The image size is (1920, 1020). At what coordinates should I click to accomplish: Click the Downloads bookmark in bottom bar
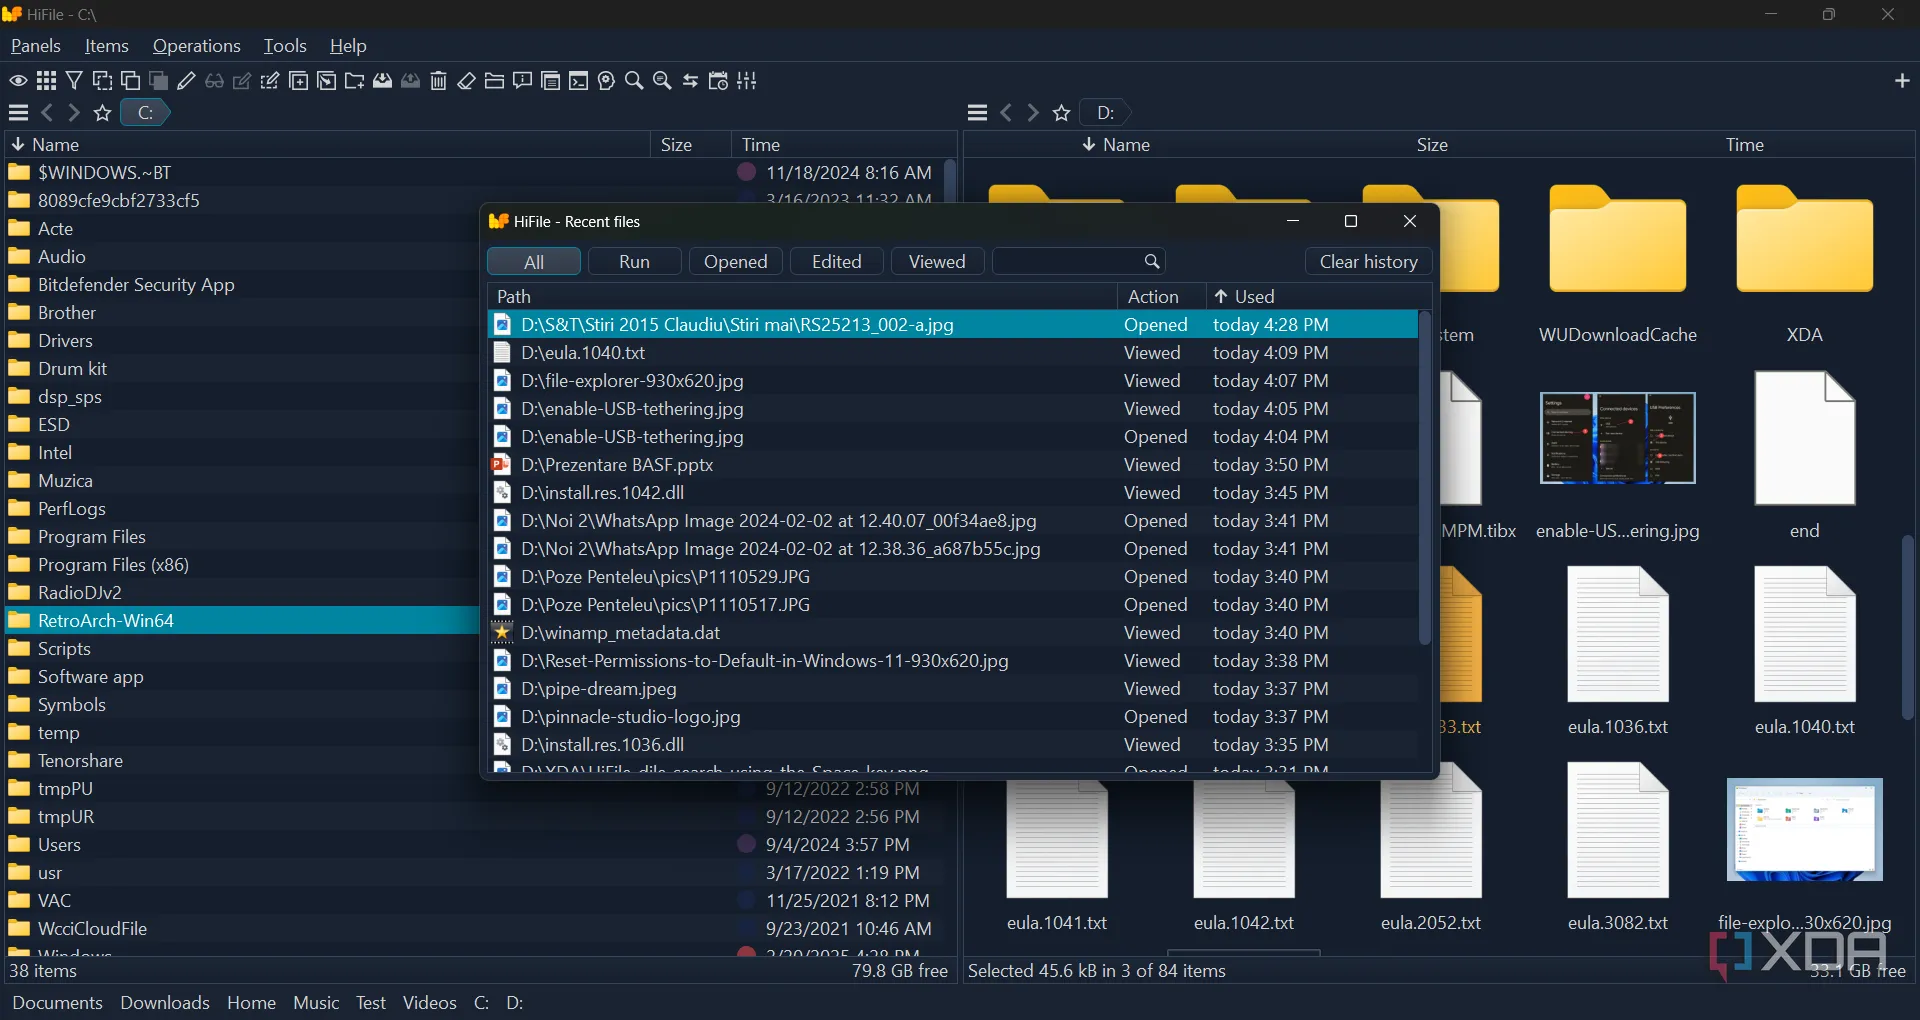(165, 1003)
